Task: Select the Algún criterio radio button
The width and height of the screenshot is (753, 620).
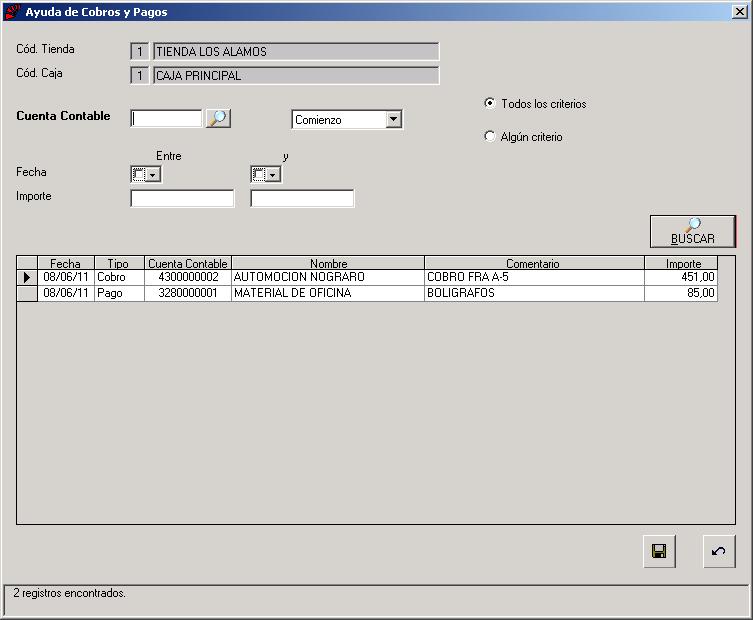Action: [x=489, y=136]
